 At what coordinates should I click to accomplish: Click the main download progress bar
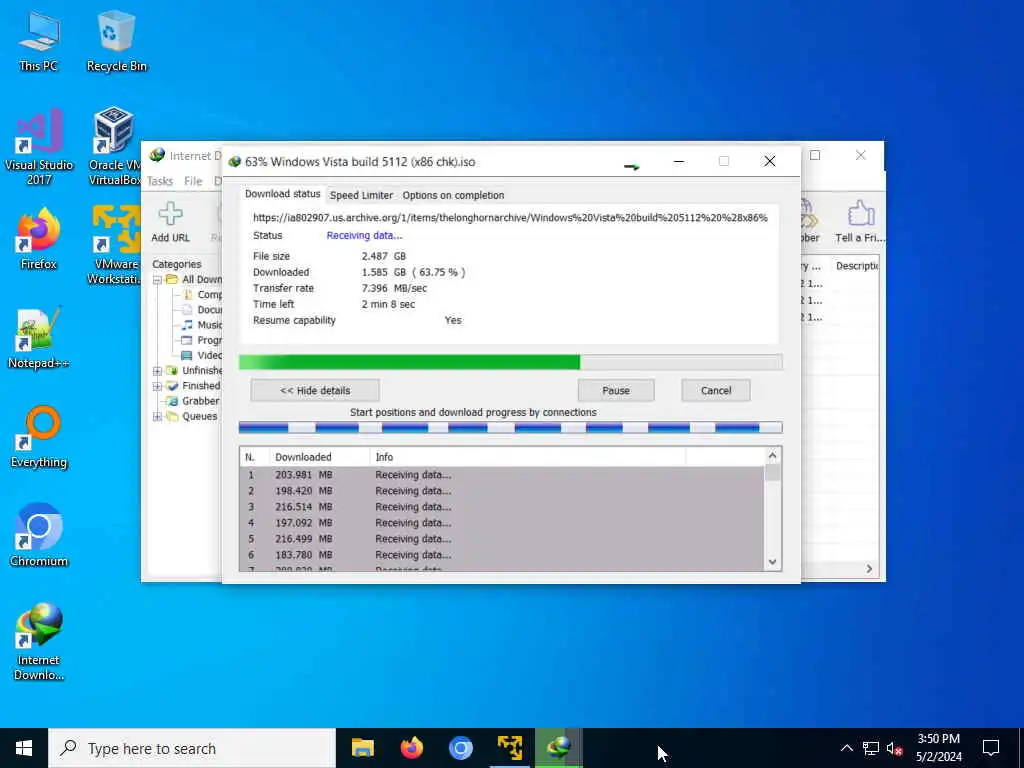[x=510, y=362]
